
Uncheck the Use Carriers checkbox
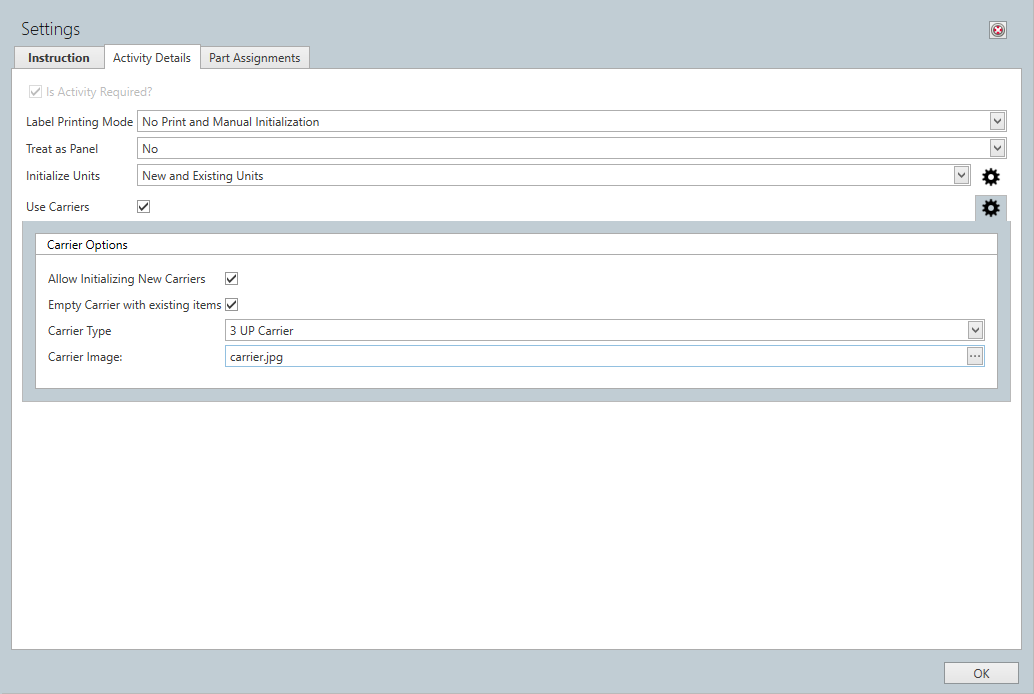coord(143,207)
